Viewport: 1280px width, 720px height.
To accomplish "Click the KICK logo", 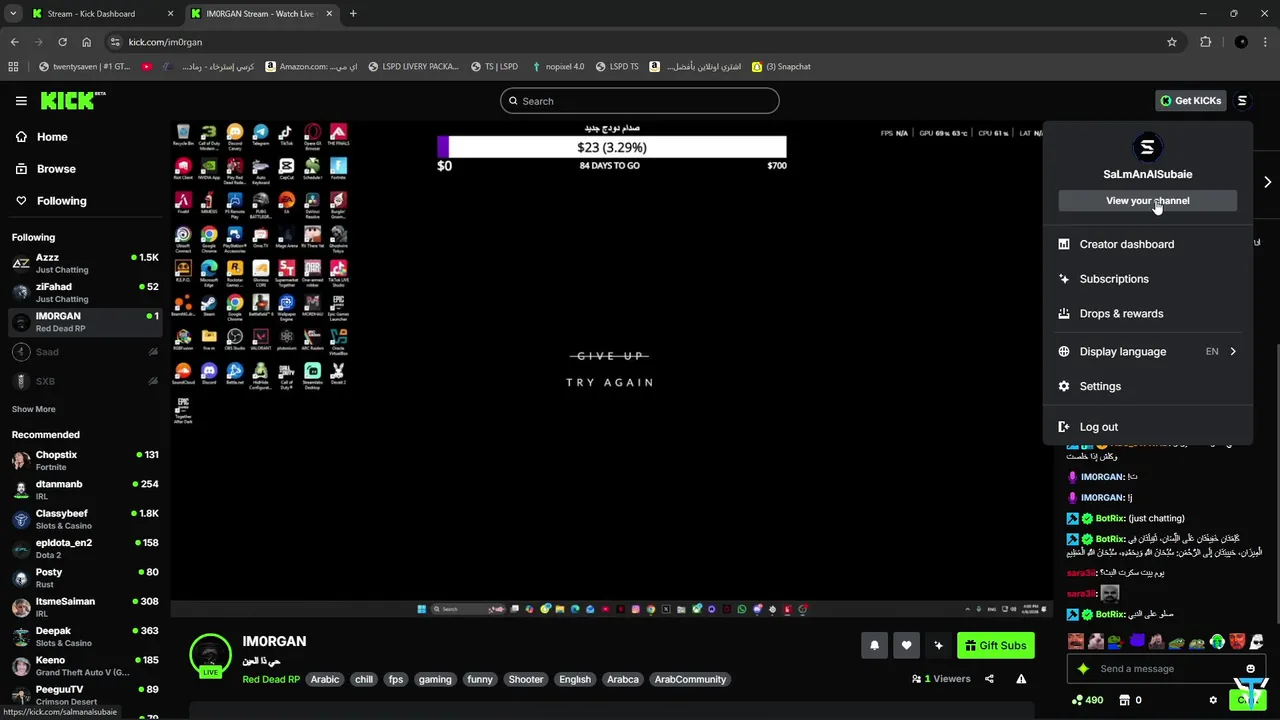I will (x=72, y=100).
